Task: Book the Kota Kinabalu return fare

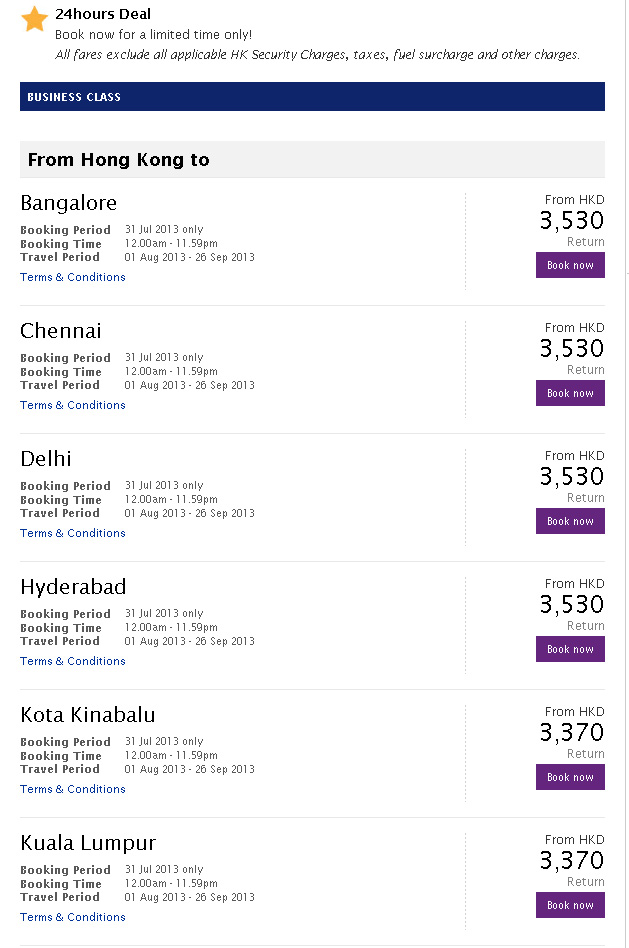Action: [570, 777]
